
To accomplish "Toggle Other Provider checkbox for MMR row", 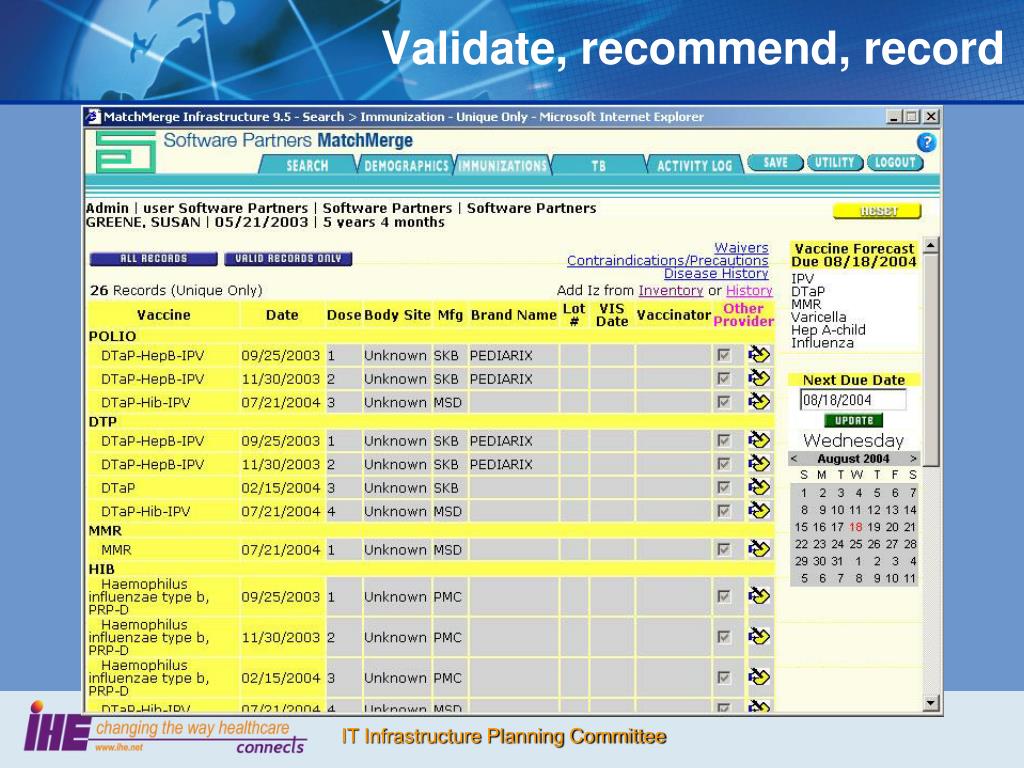I will point(724,550).
